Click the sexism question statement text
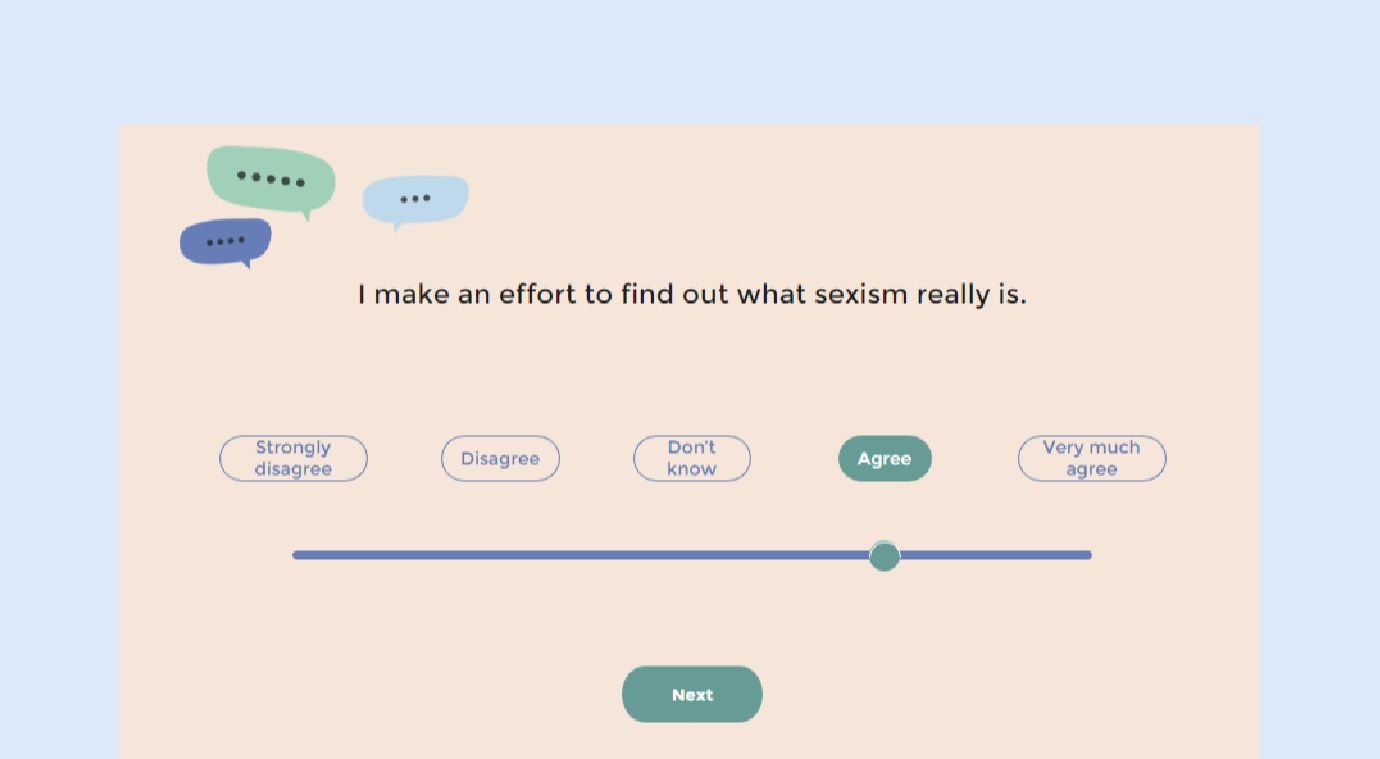The width and height of the screenshot is (1380, 759). coord(692,295)
